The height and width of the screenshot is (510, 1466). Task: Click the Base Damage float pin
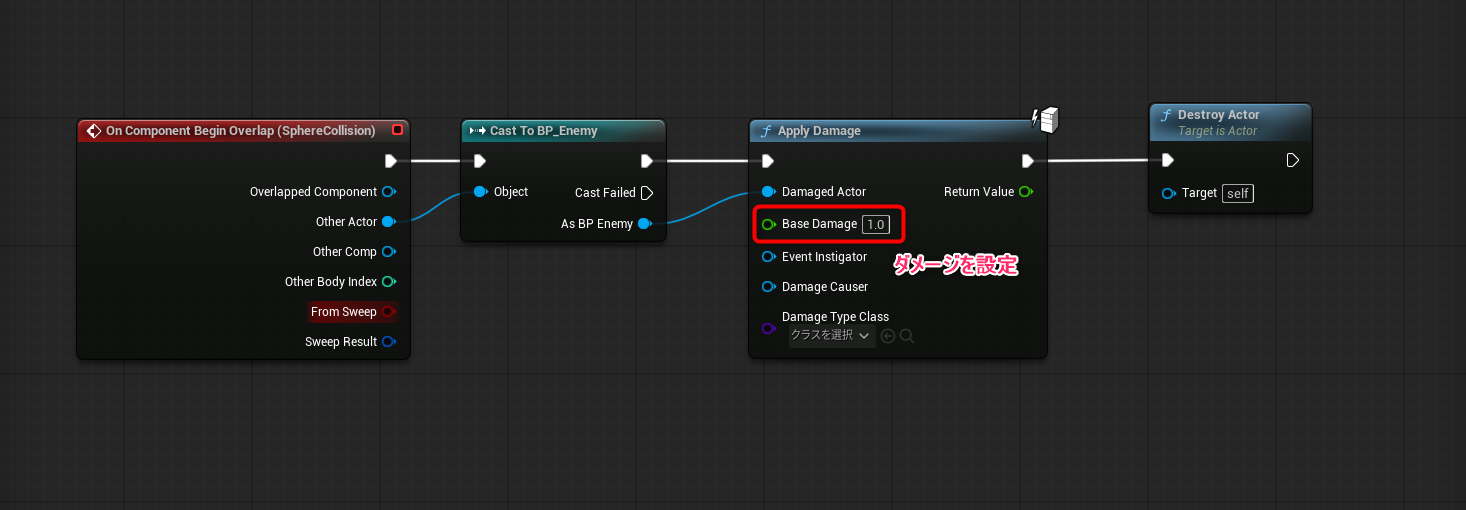[768, 225]
